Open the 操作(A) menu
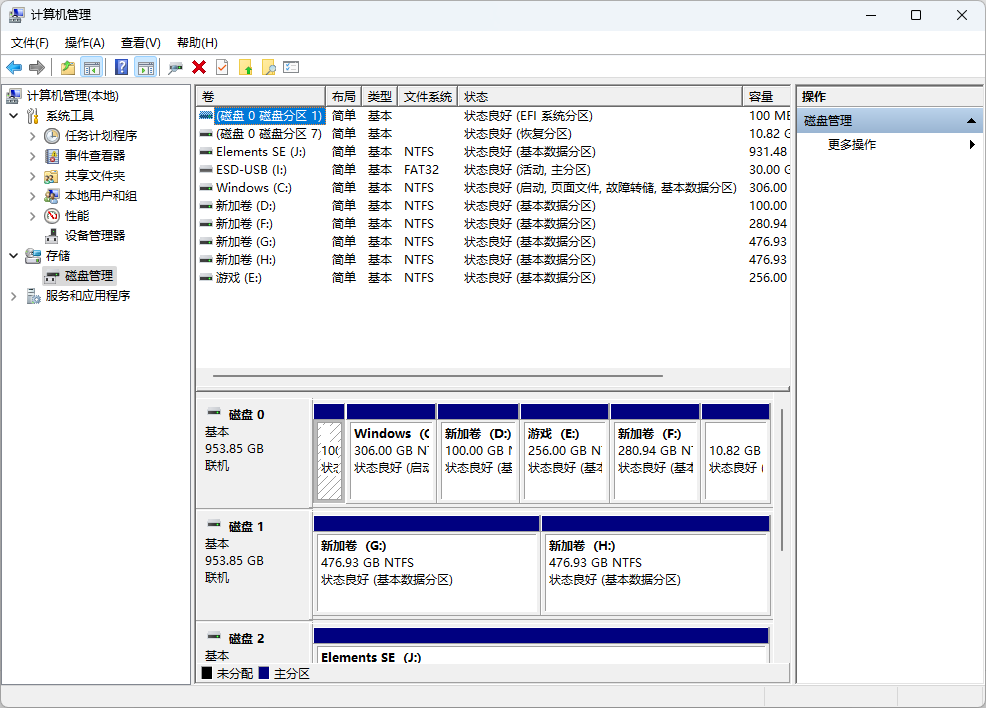This screenshot has width=986, height=708. point(84,43)
